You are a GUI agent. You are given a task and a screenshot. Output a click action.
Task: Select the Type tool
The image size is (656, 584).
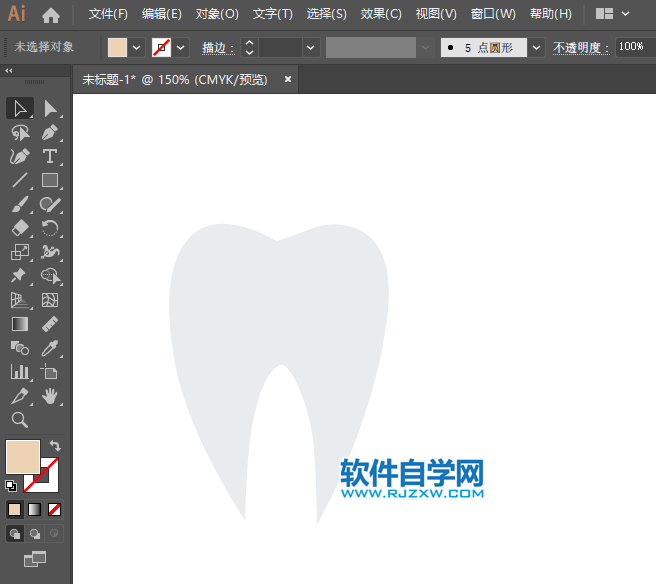click(50, 156)
